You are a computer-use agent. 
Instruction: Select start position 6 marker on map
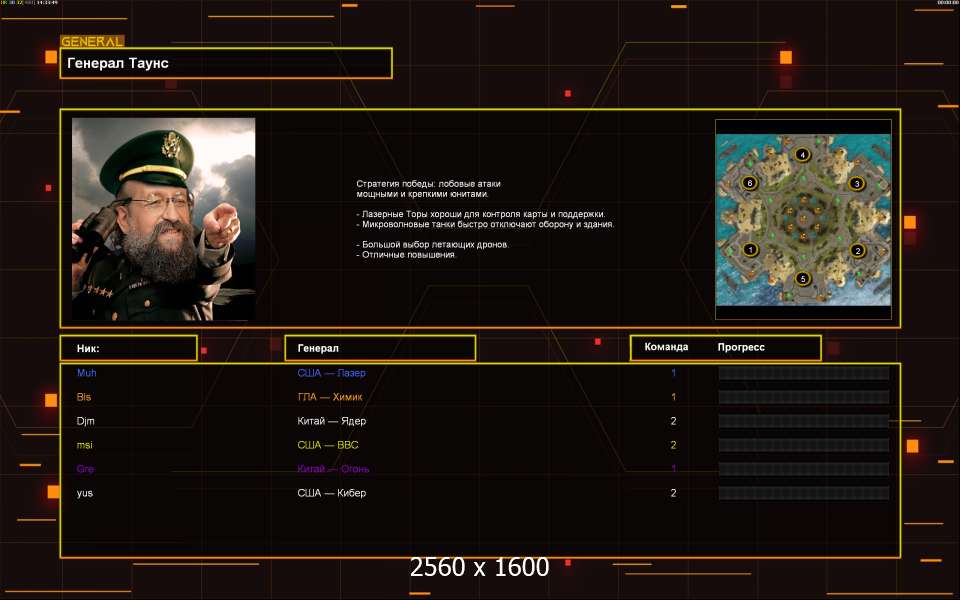(750, 184)
